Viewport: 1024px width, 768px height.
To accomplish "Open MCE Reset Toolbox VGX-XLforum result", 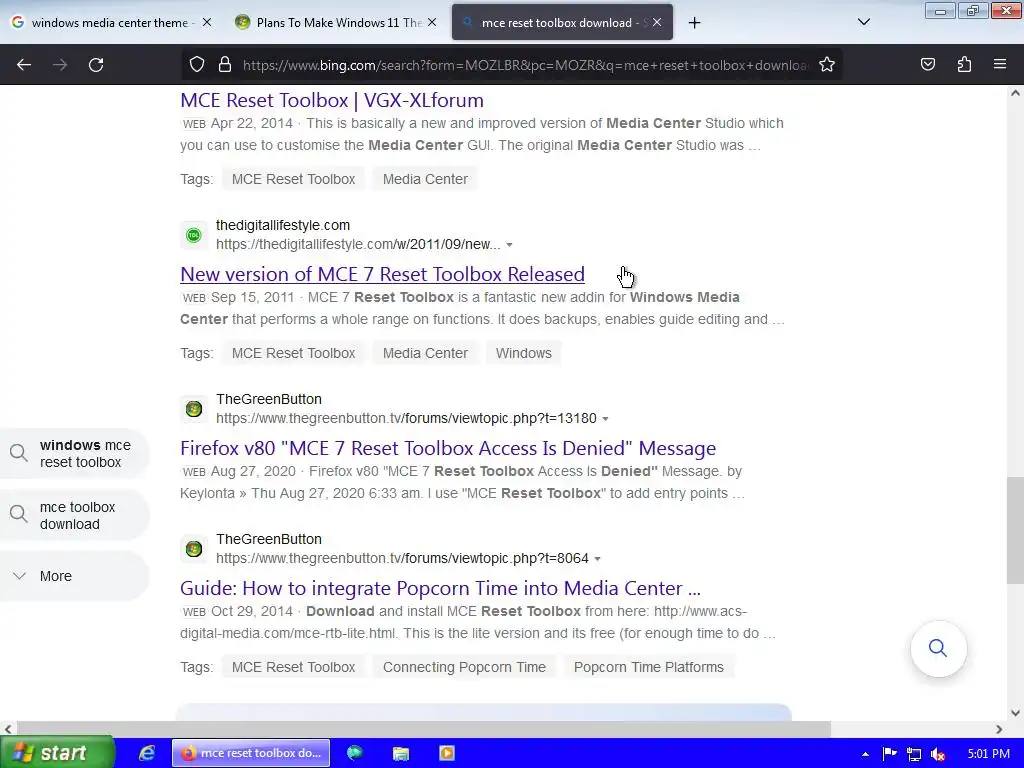I will [332, 100].
